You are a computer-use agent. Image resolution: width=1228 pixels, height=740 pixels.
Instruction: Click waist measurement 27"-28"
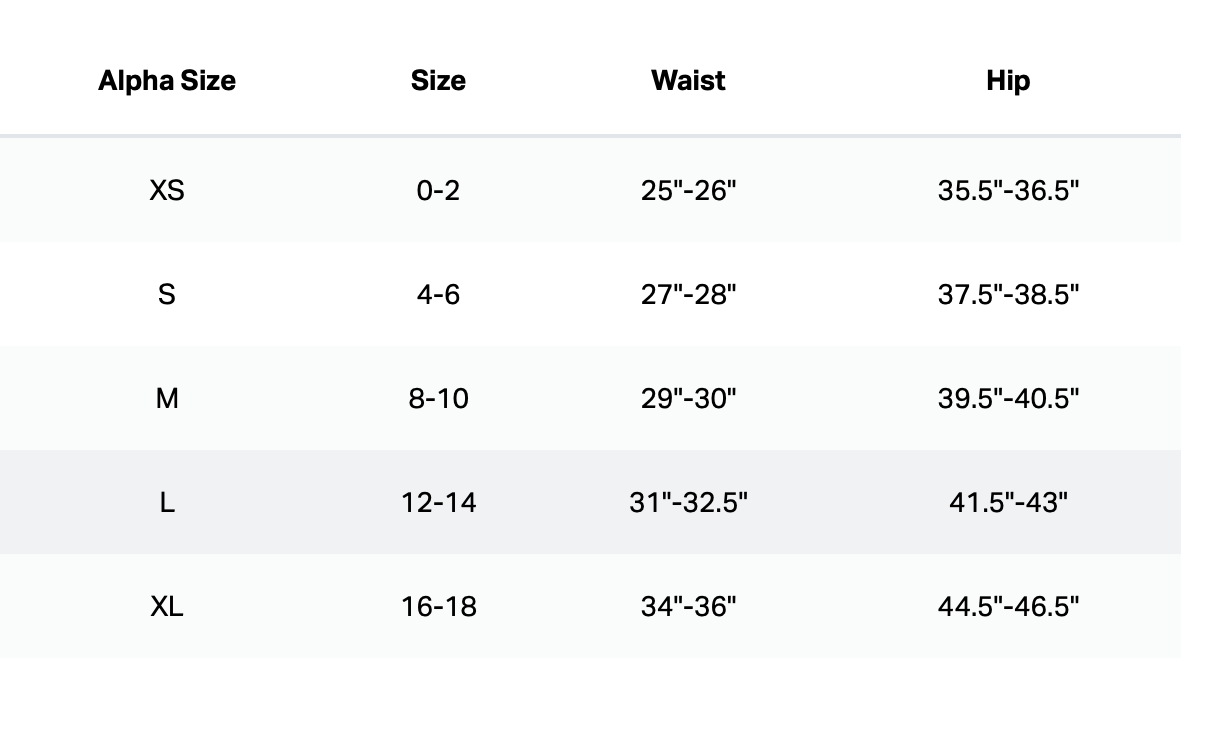click(x=688, y=294)
